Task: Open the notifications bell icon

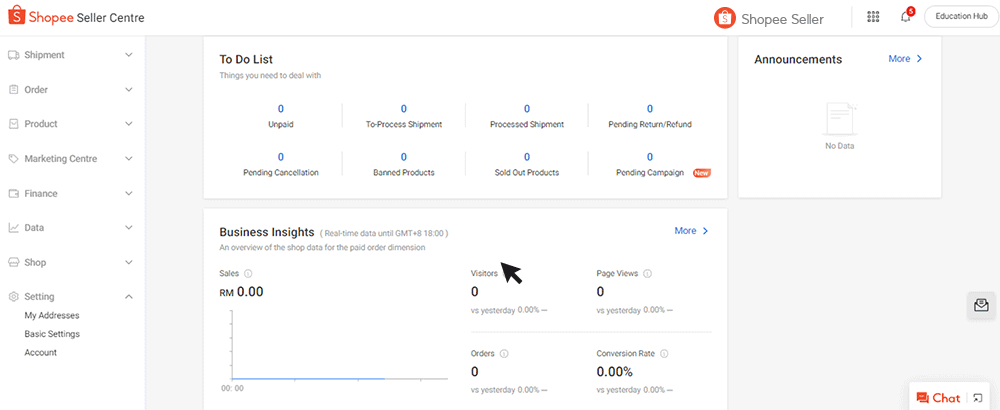Action: (906, 17)
